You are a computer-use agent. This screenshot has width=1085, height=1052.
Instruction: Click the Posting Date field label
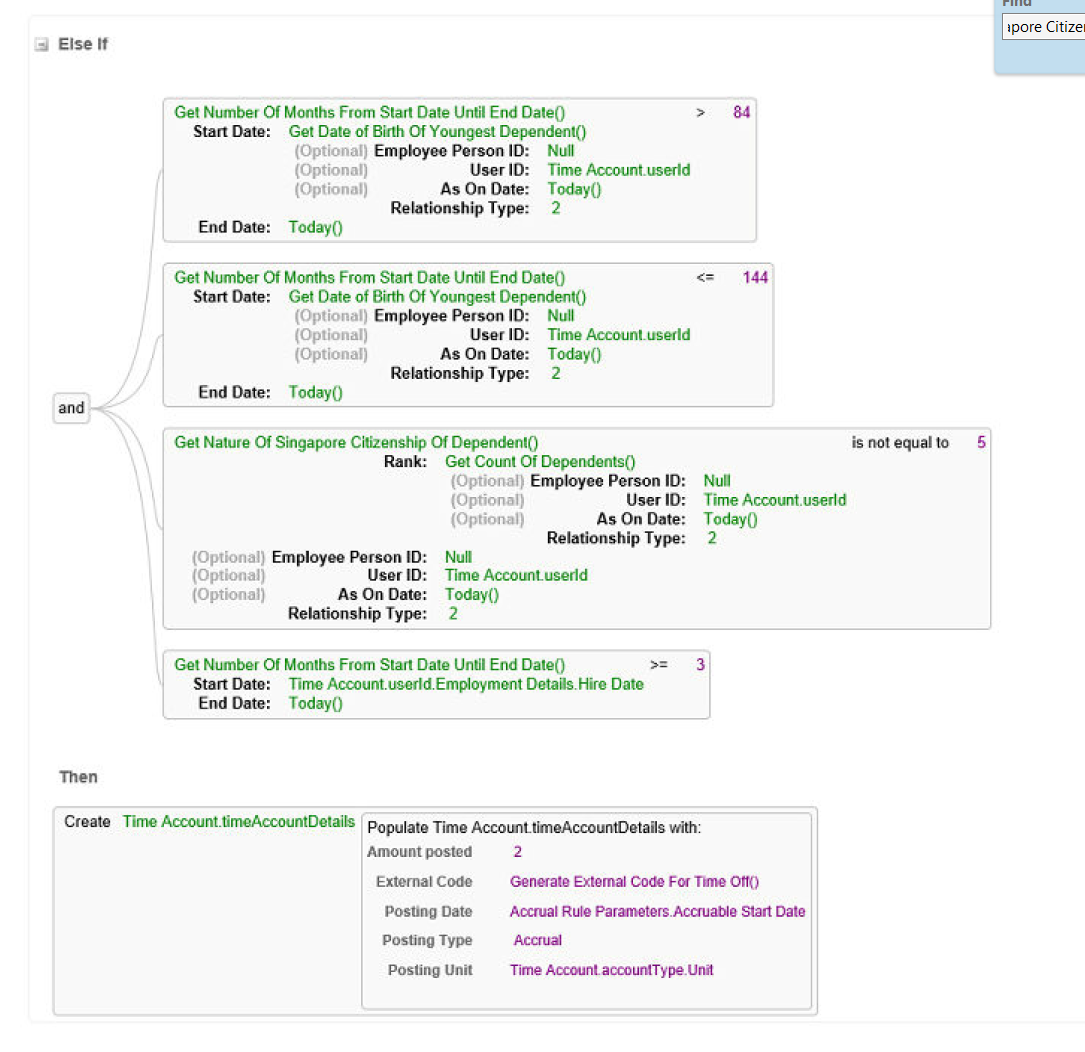click(428, 912)
